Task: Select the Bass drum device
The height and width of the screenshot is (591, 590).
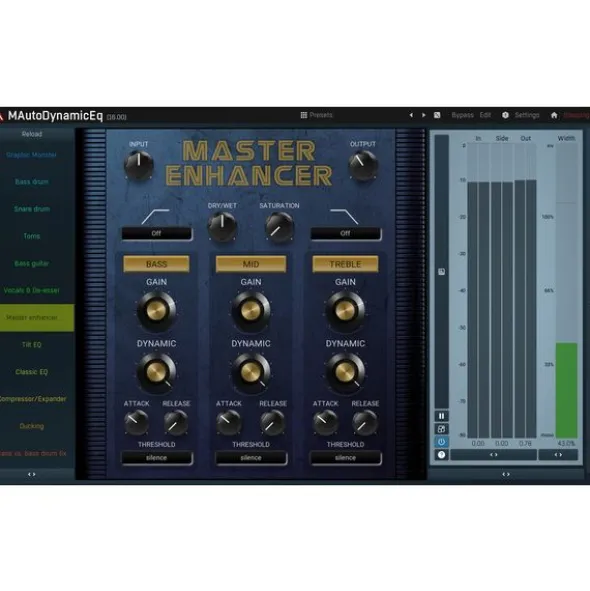Action: coord(32,182)
